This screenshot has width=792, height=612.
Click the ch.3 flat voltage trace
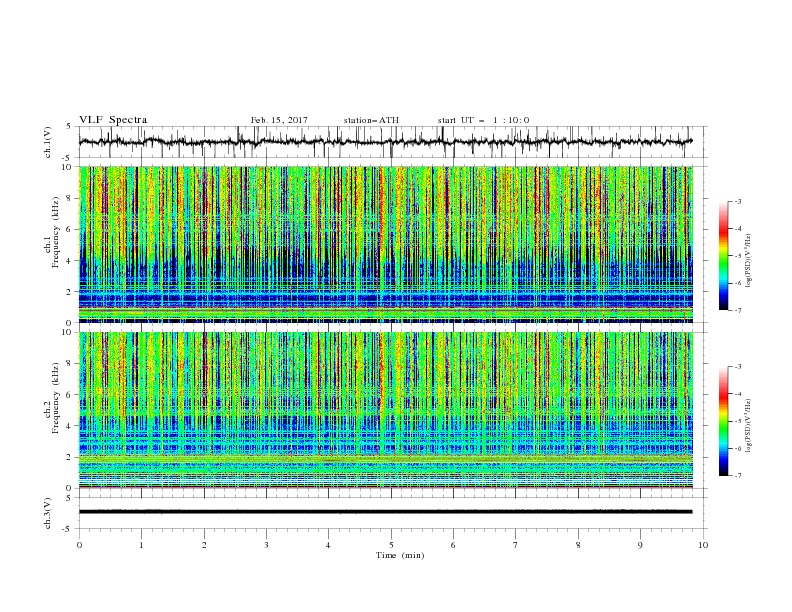click(385, 512)
